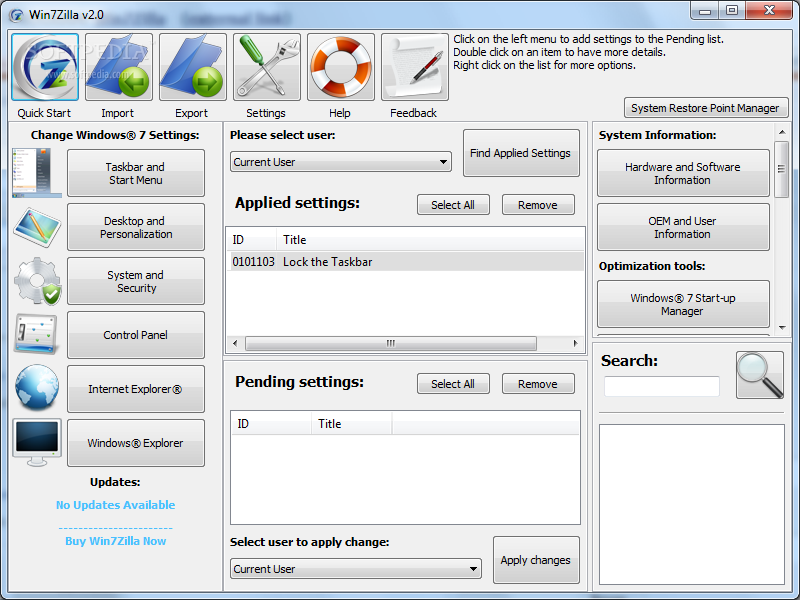
Task: Click the No Updates Available link
Action: (115, 505)
